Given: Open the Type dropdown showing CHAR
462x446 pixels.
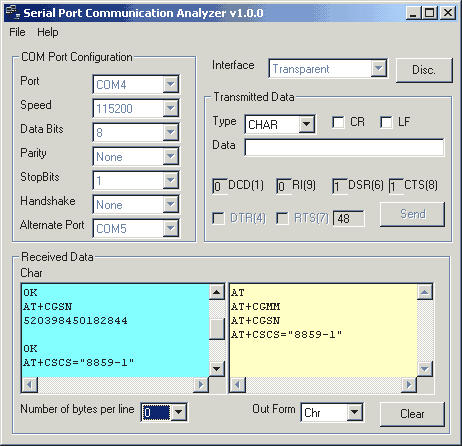Looking at the screenshot, I should click(x=307, y=124).
